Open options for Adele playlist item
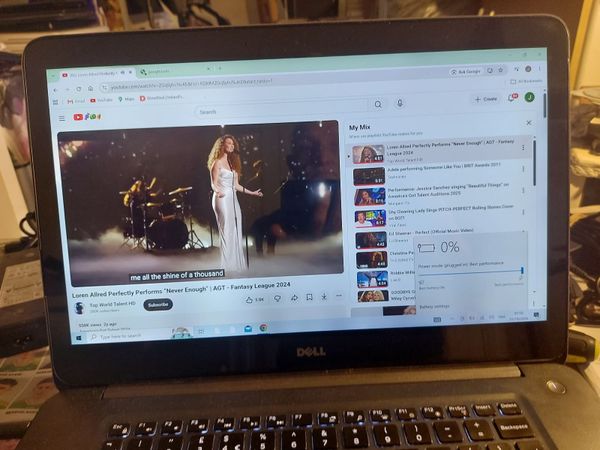600x450 pixels. click(x=523, y=169)
